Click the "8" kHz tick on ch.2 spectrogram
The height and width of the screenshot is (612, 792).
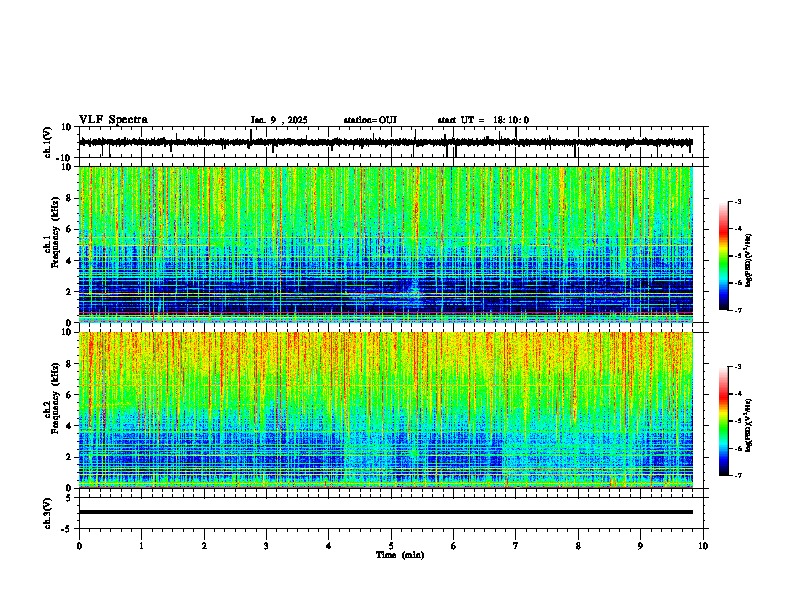click(x=69, y=364)
